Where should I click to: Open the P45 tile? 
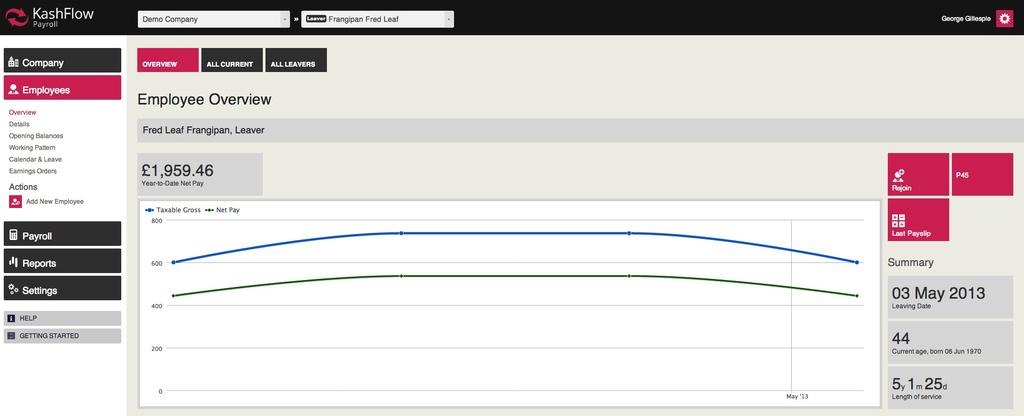(x=982, y=174)
